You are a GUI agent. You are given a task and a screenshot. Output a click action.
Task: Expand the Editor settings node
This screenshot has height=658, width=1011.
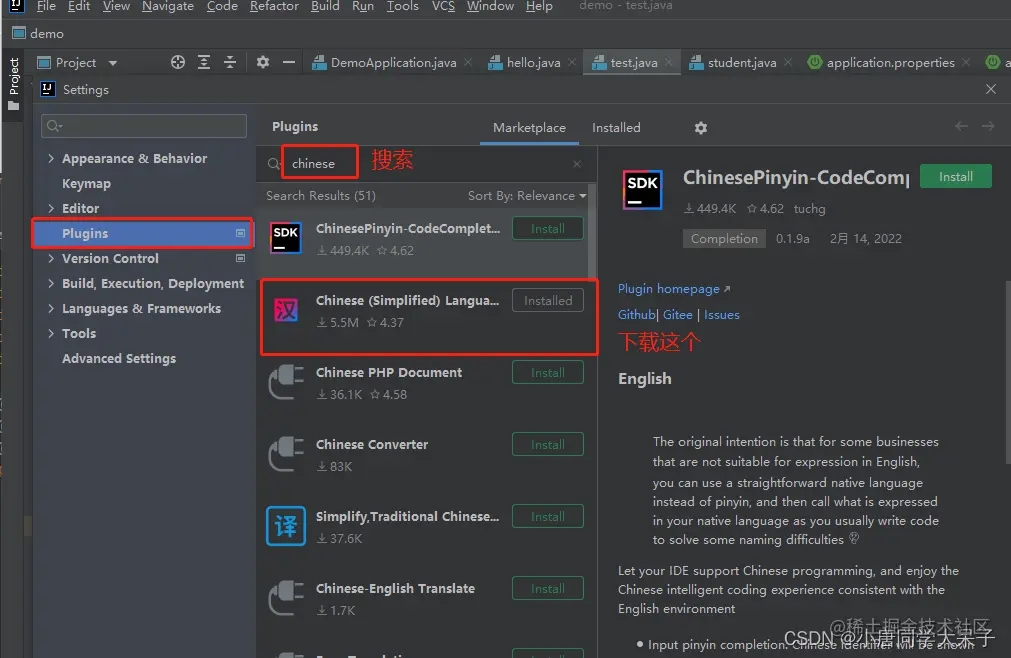point(51,208)
